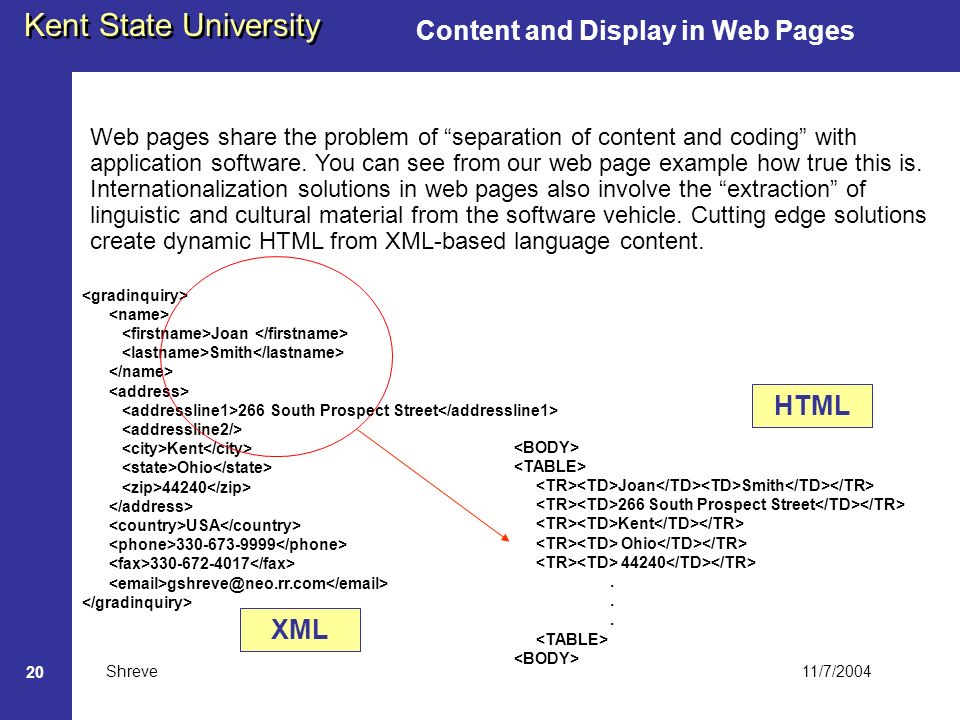960x720 pixels.
Task: Click the last <TABLE> tag in HTML
Action: tap(572, 639)
